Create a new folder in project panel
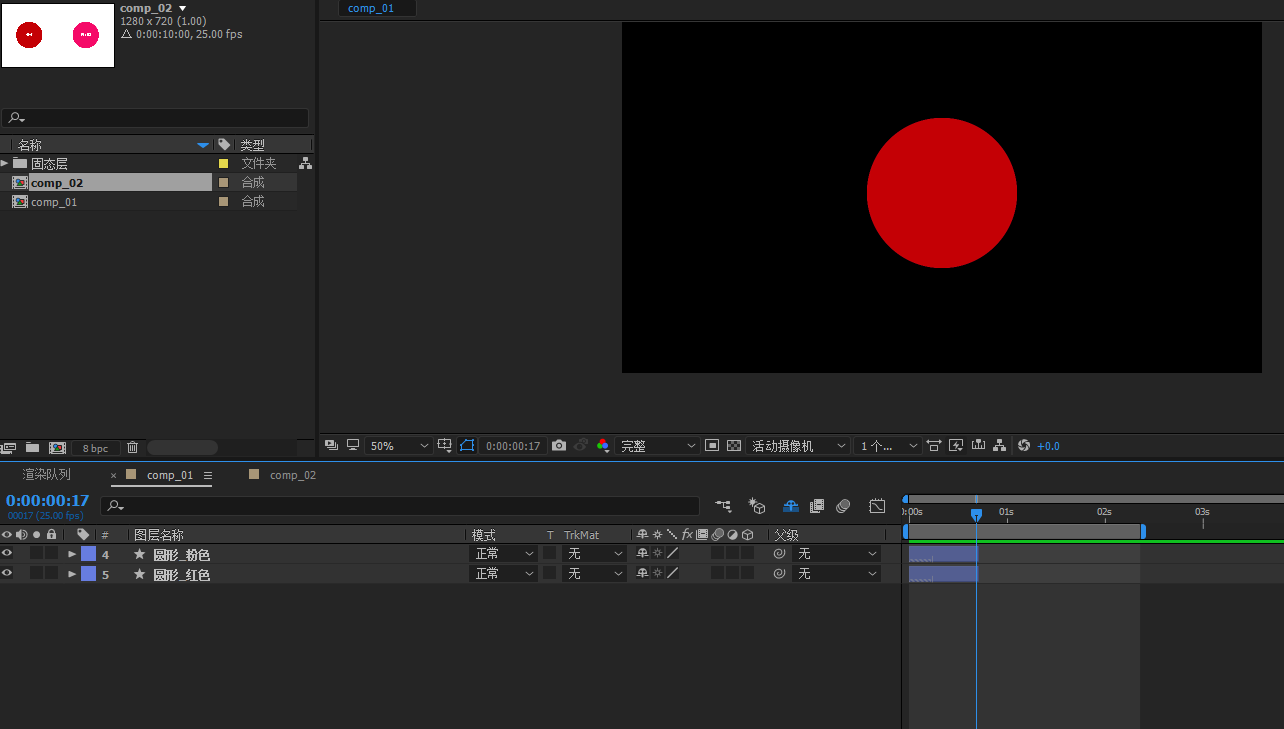This screenshot has width=1284, height=729. click(32, 447)
